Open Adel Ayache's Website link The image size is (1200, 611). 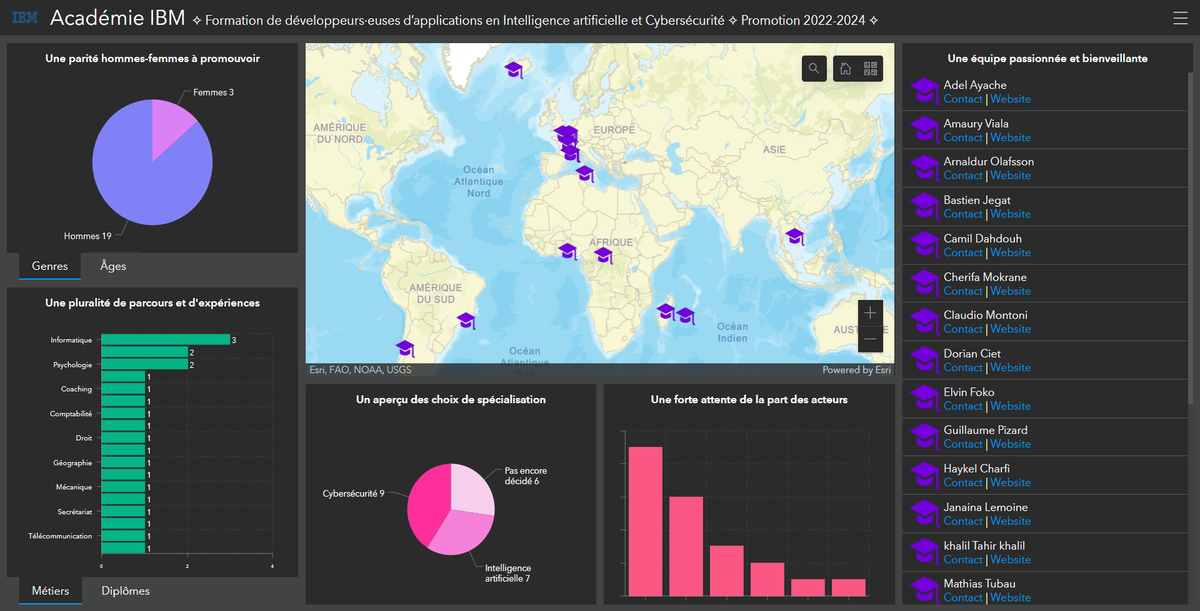[1010, 99]
